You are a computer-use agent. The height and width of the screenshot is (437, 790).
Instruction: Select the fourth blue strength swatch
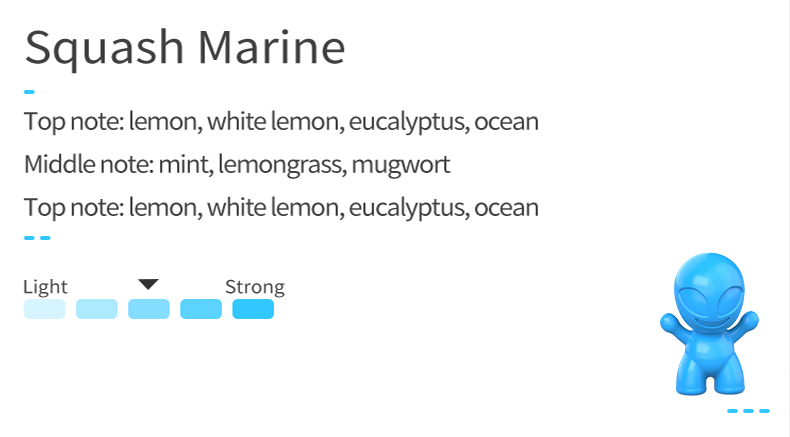pyautogui.click(x=201, y=309)
